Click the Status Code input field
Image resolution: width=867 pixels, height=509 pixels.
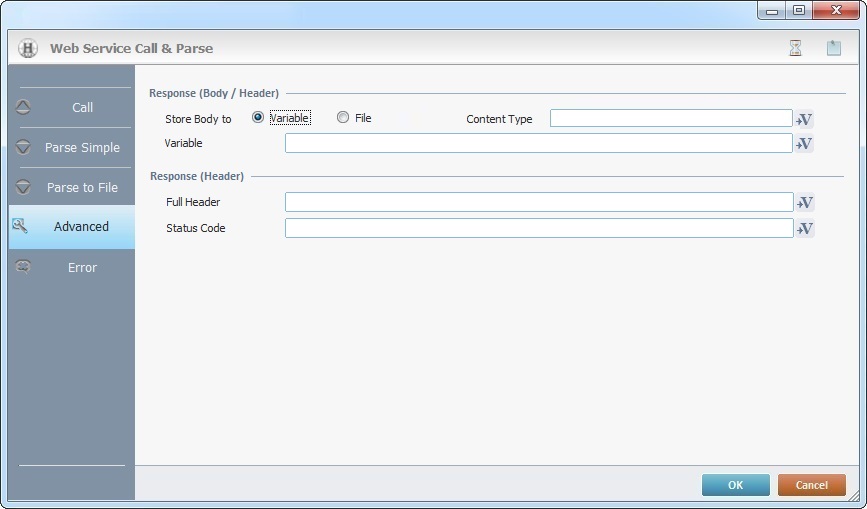538,228
